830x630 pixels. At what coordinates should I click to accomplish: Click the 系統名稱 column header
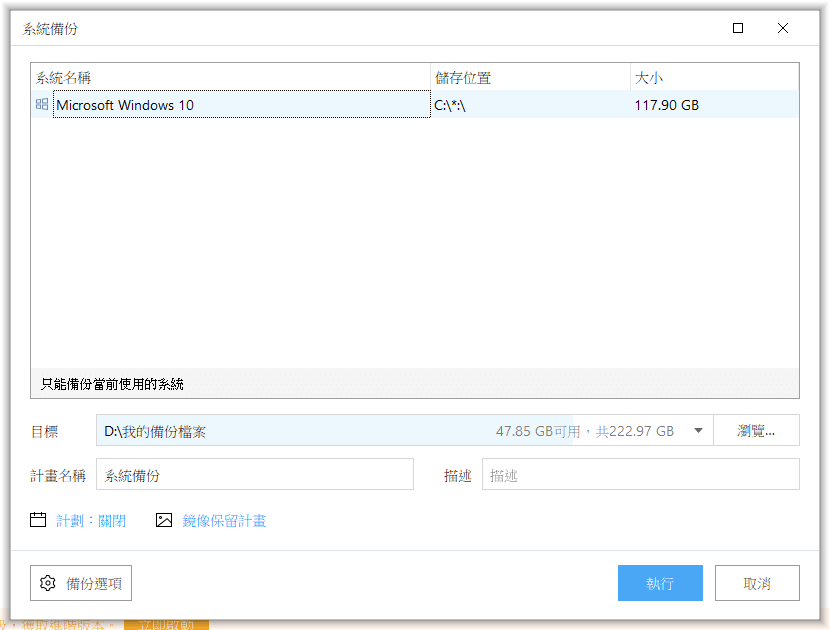coord(231,77)
